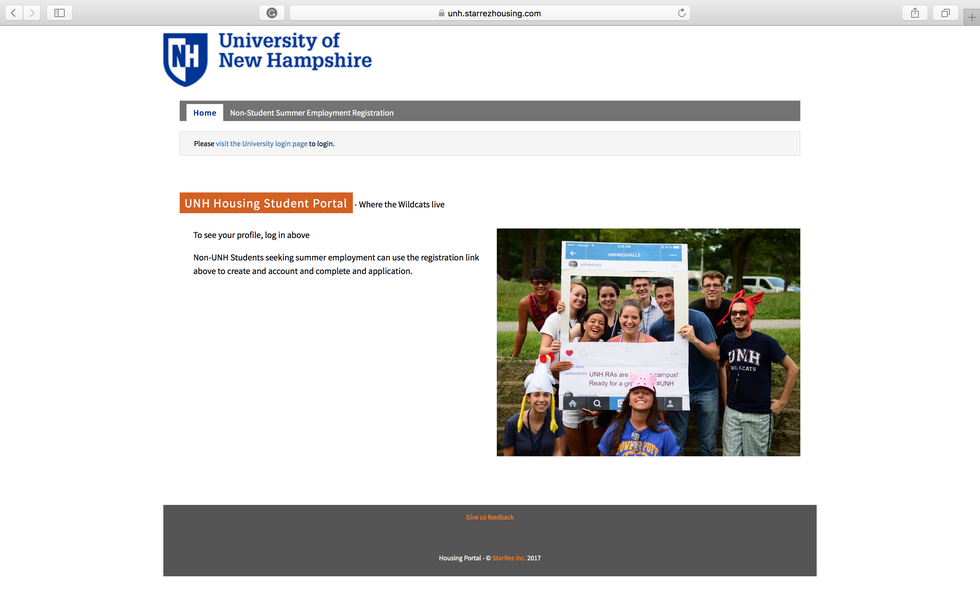
Task: Click the UNH RAs group photo
Action: (648, 342)
